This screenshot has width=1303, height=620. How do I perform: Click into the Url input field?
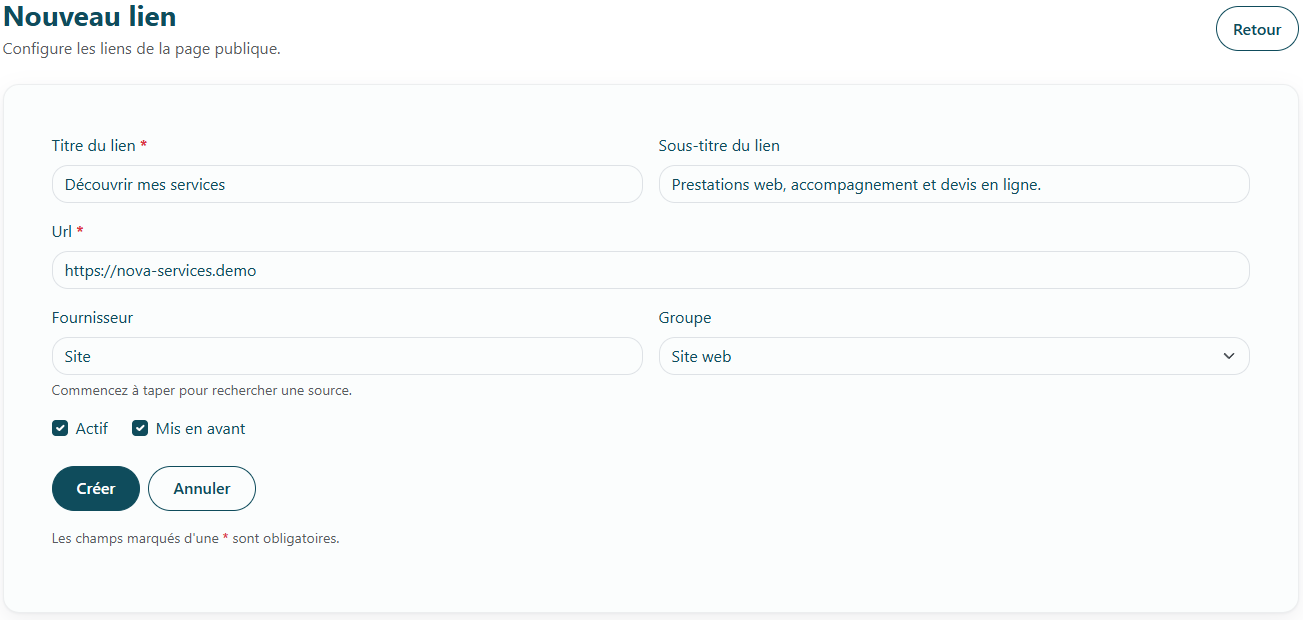[651, 270]
